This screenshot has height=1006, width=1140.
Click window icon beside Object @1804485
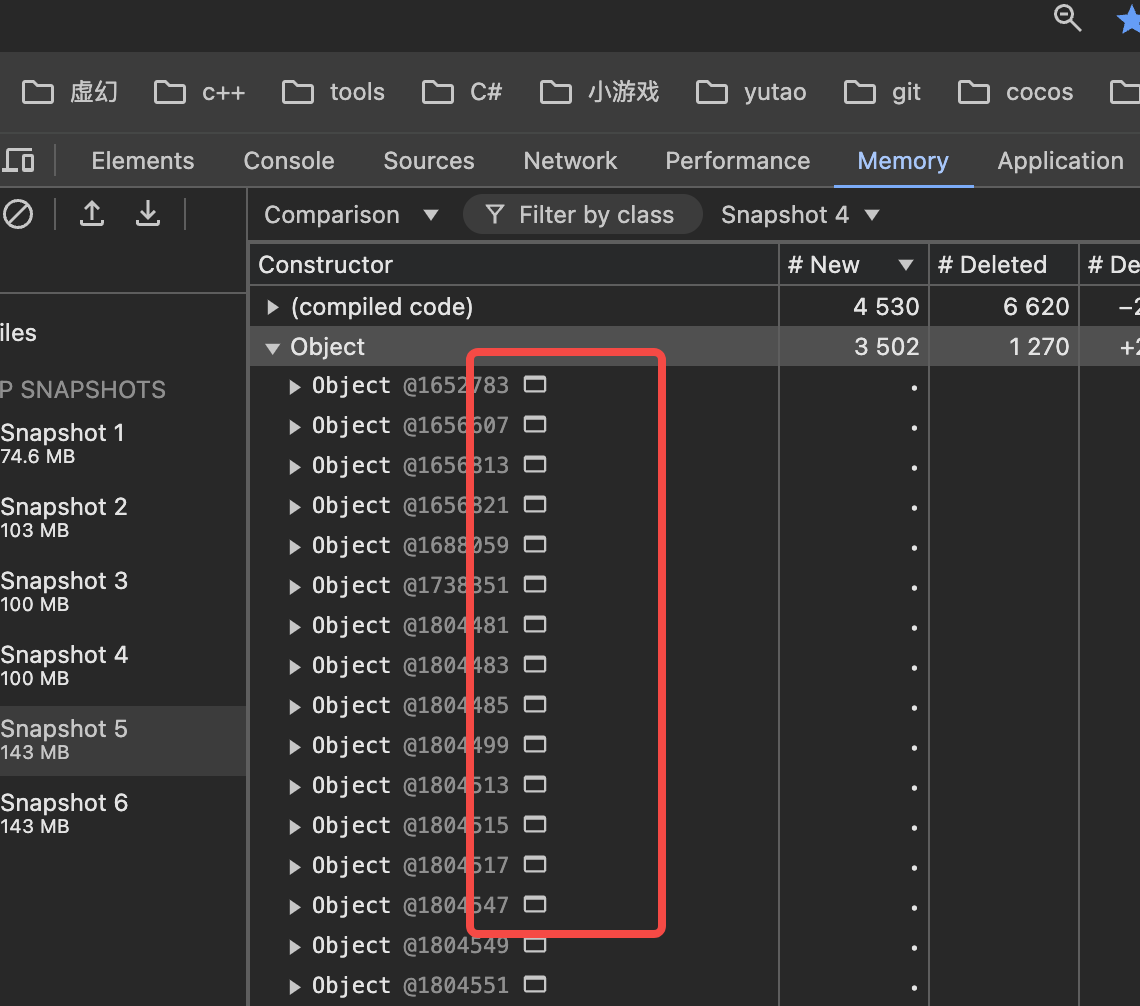pyautogui.click(x=535, y=704)
